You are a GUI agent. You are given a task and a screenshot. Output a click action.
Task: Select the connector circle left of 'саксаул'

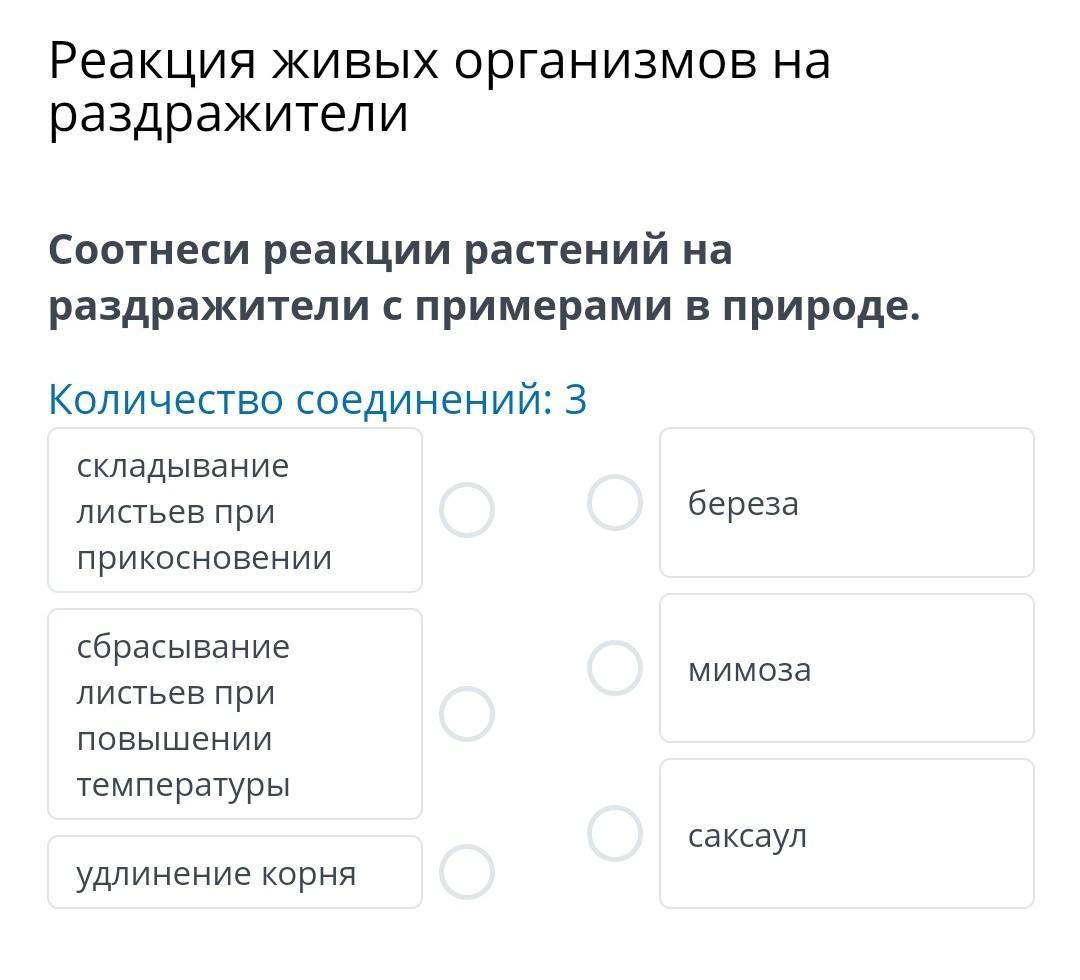click(x=614, y=834)
